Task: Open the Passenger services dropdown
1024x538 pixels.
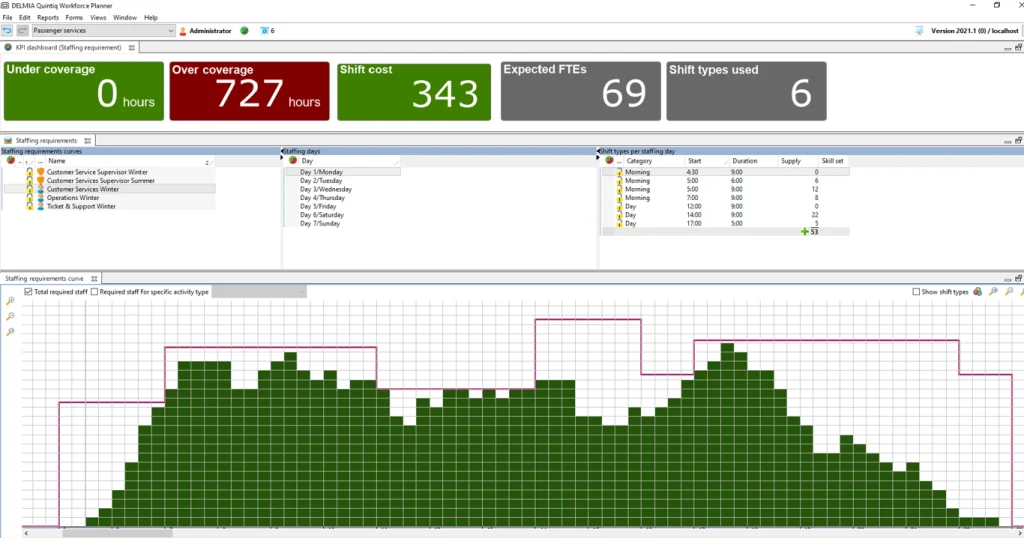Action: (x=170, y=31)
